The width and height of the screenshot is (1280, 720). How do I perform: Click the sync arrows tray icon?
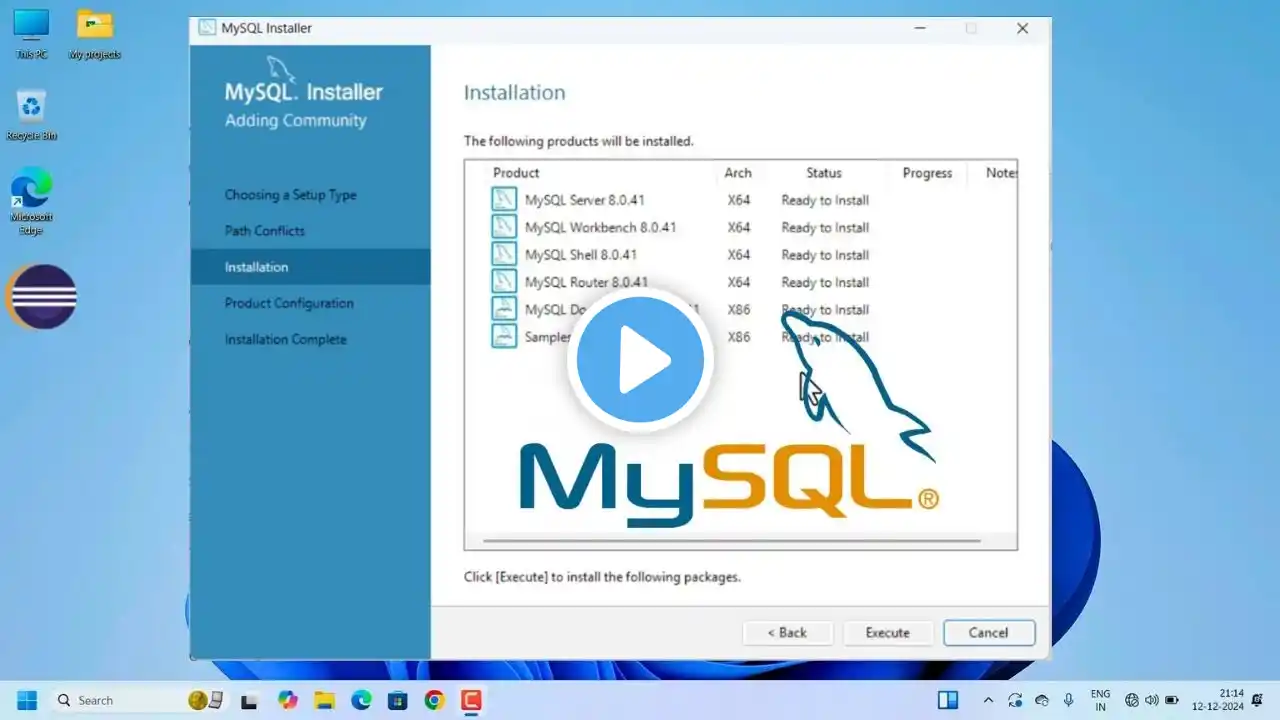tap(1015, 700)
